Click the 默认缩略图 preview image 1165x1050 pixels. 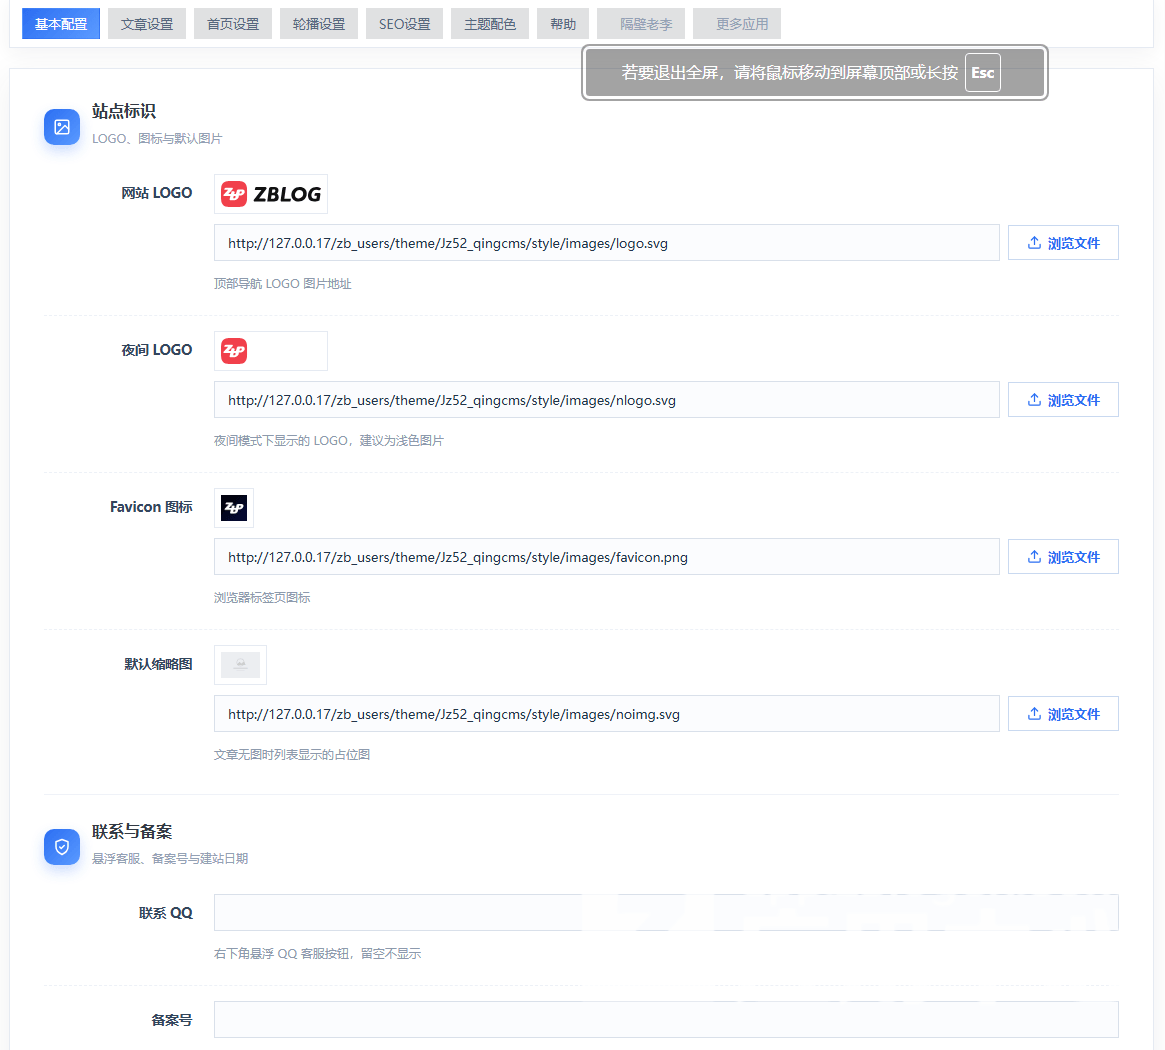click(x=241, y=665)
